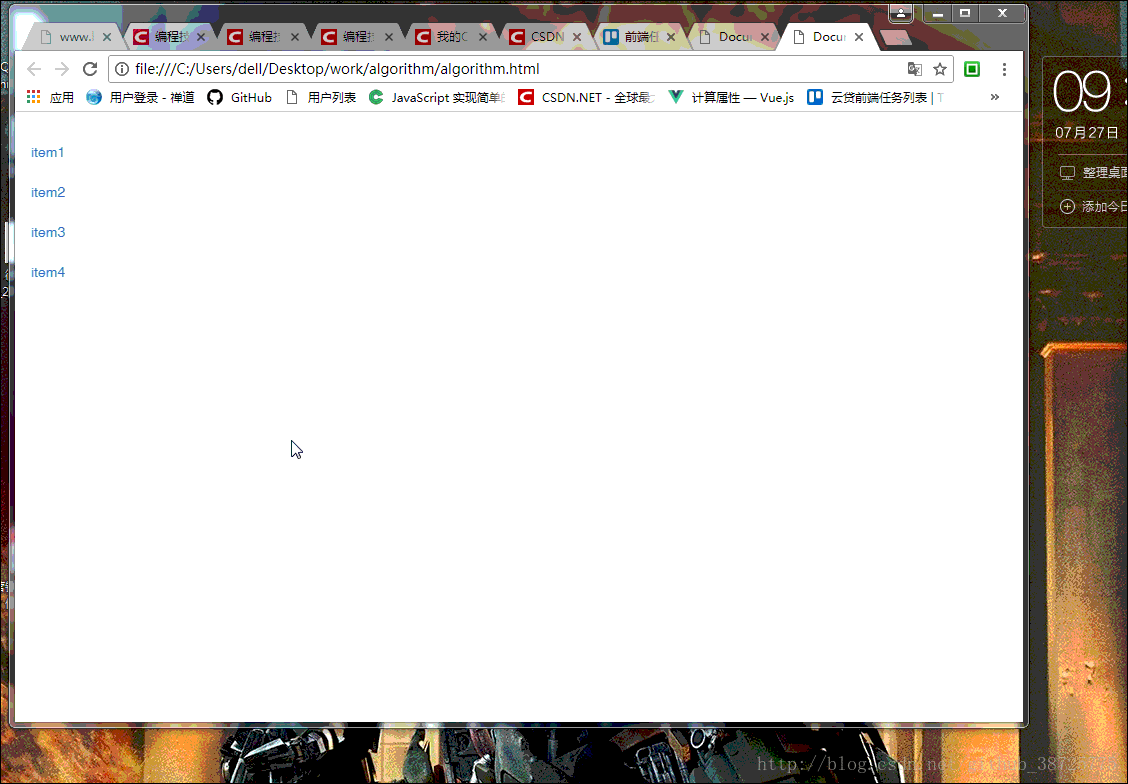Open the GitHub bookmark
Screen dimensions: 1128x784
[240, 97]
